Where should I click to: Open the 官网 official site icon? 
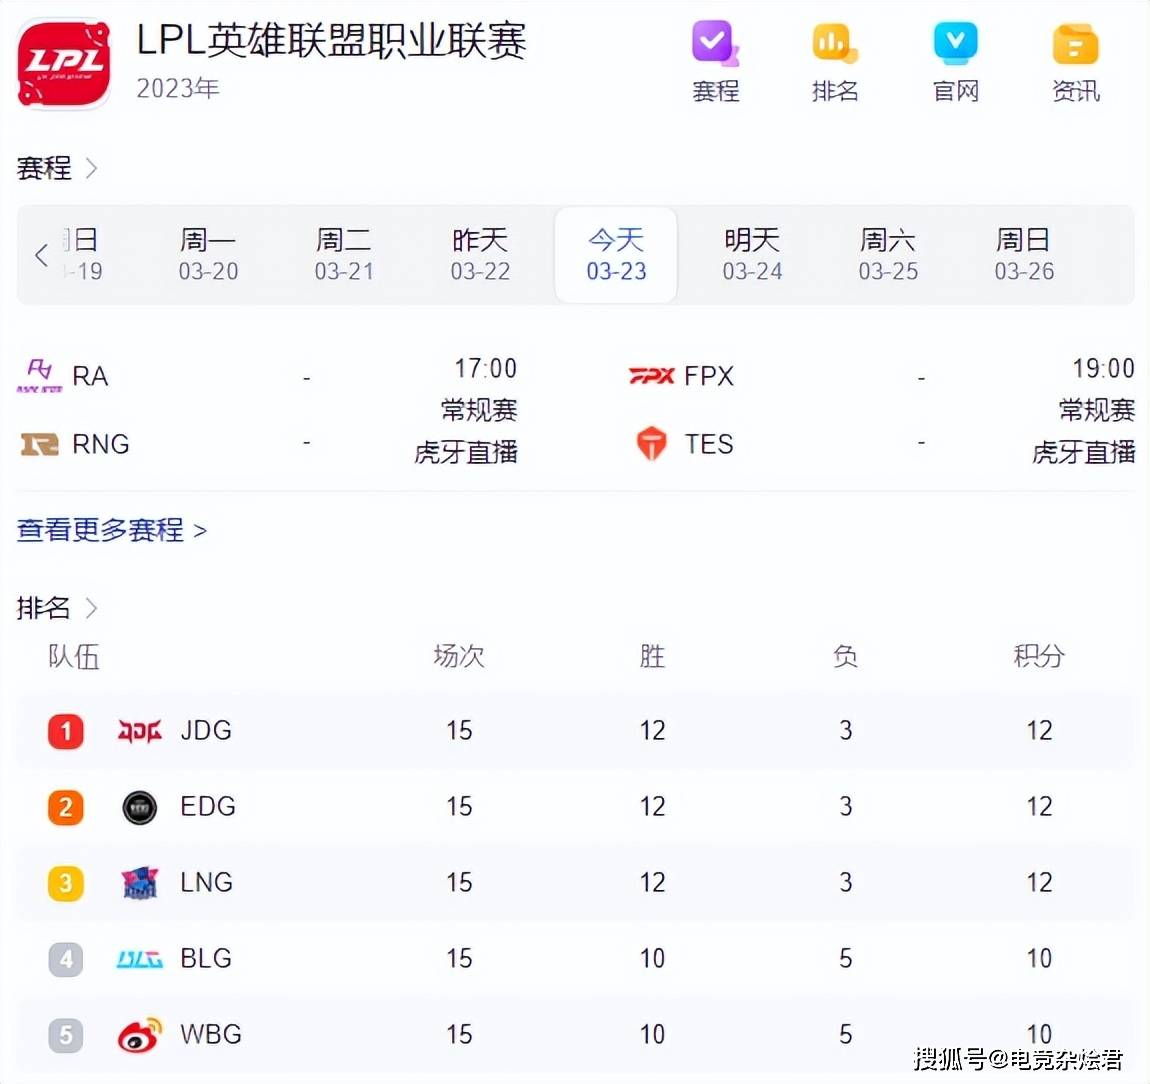click(x=955, y=46)
